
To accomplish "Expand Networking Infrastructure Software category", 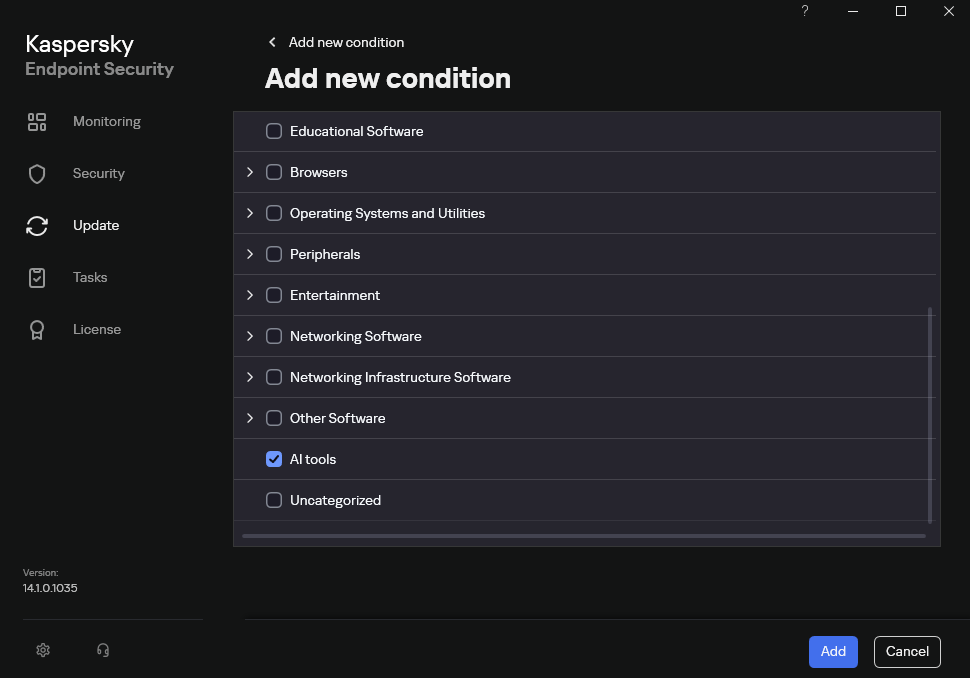I will 250,377.
